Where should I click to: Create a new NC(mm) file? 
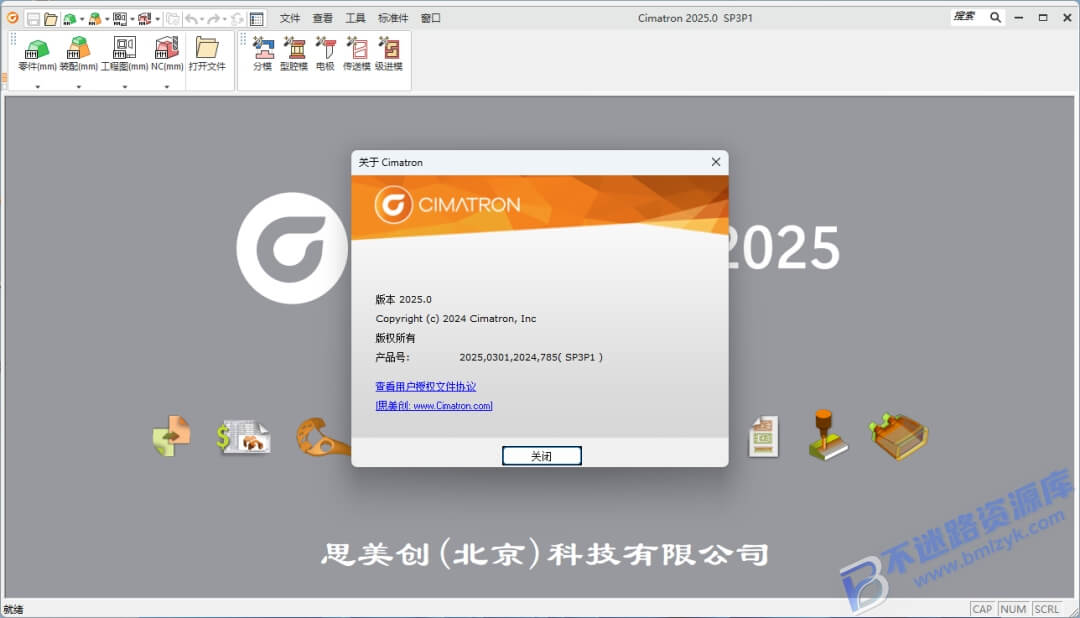(167, 54)
